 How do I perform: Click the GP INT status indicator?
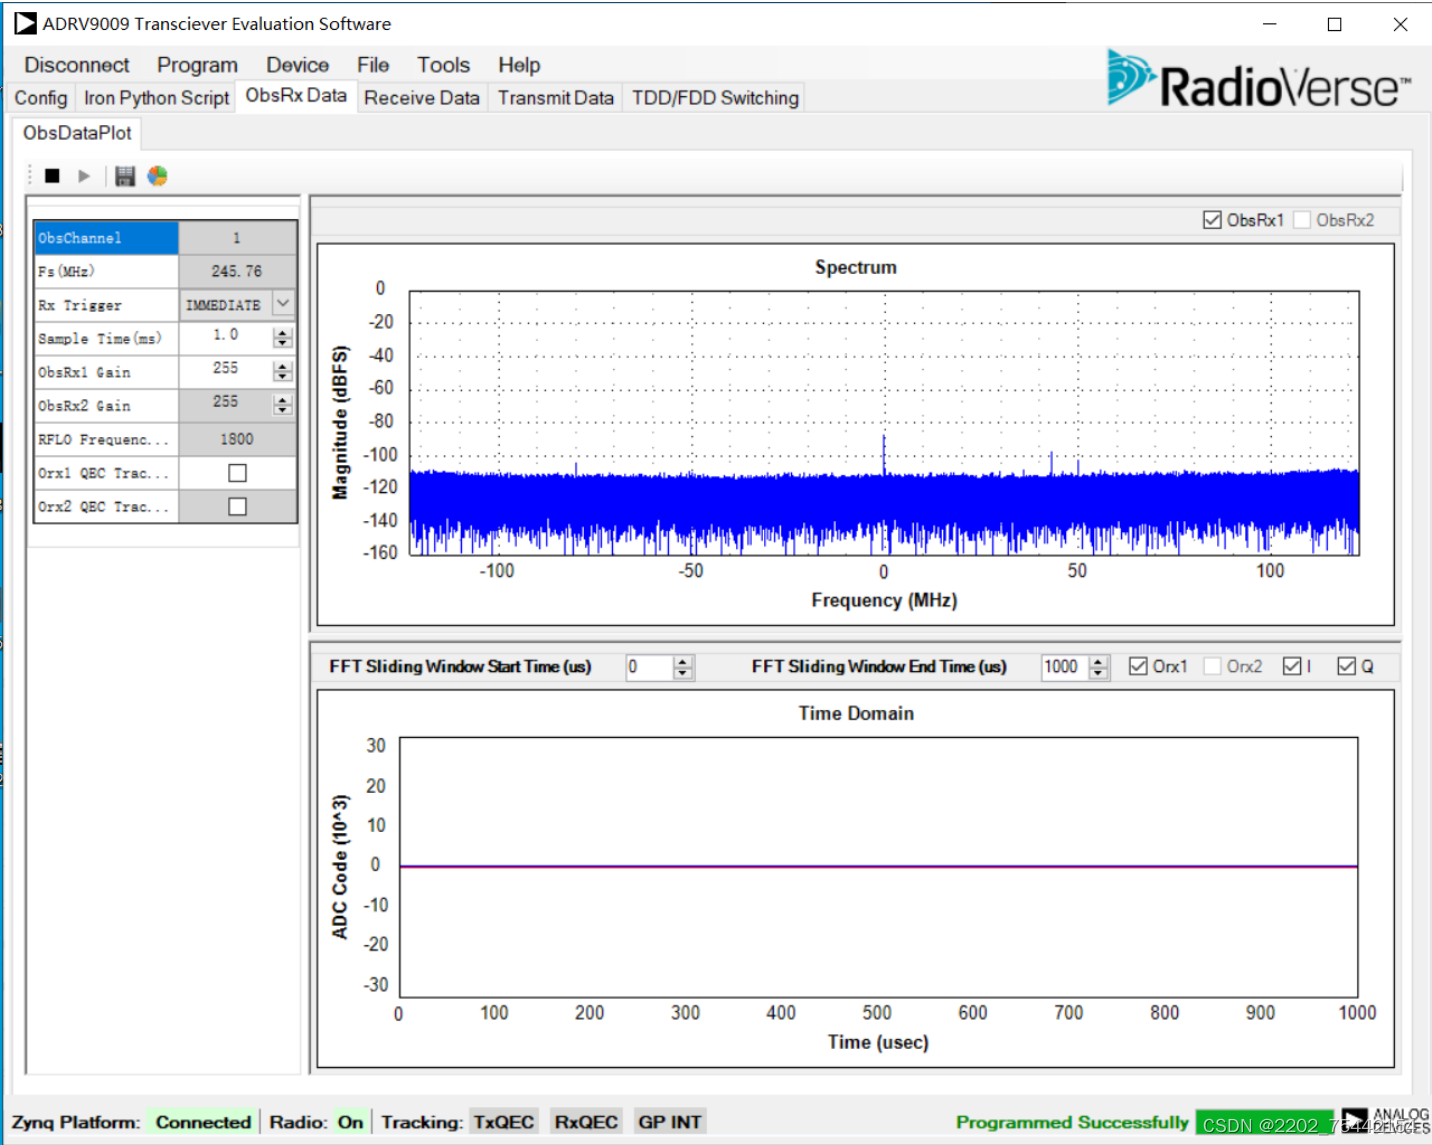click(670, 1122)
